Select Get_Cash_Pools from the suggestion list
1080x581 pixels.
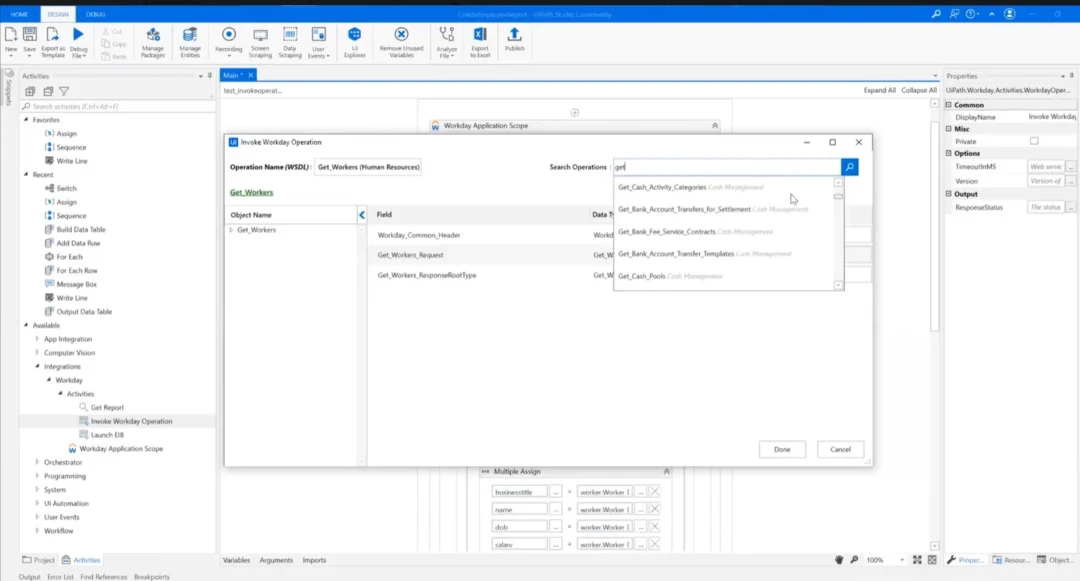(x=642, y=276)
